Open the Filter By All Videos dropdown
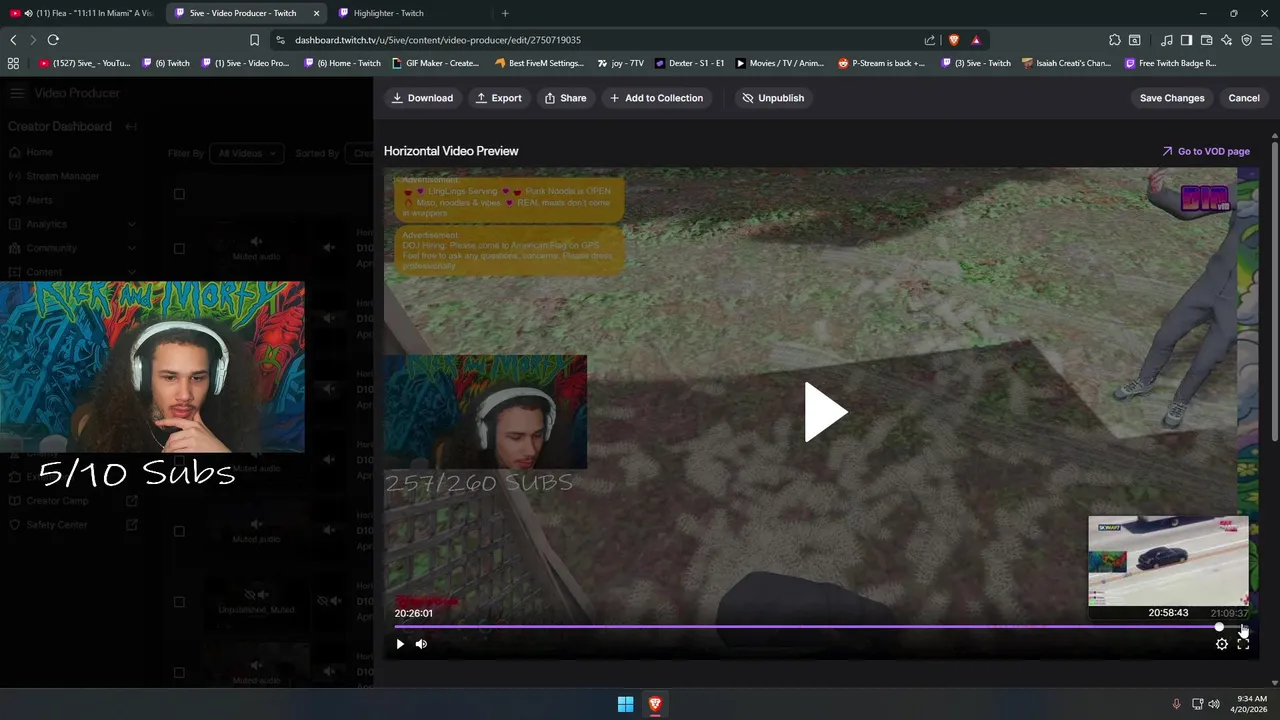Image resolution: width=1280 pixels, height=720 pixels. (246, 153)
